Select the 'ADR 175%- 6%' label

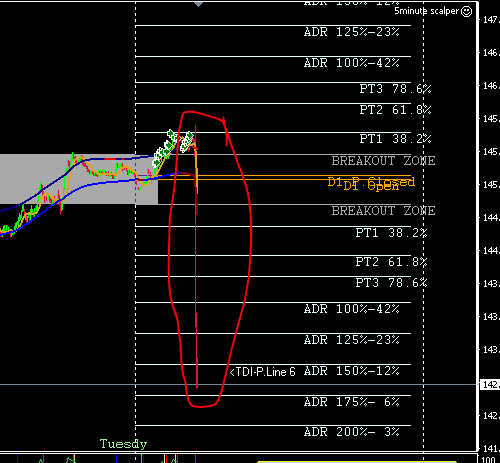(352, 402)
